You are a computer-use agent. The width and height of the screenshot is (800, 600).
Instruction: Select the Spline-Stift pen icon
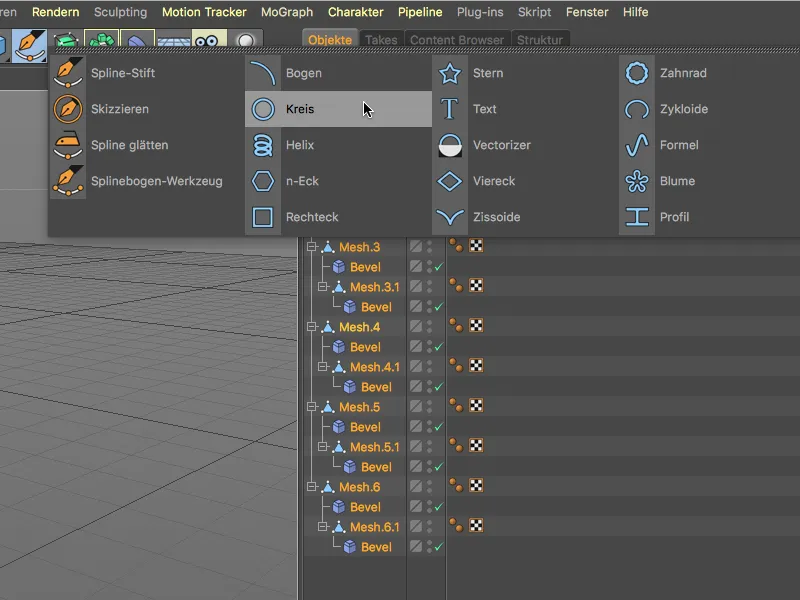(x=68, y=72)
